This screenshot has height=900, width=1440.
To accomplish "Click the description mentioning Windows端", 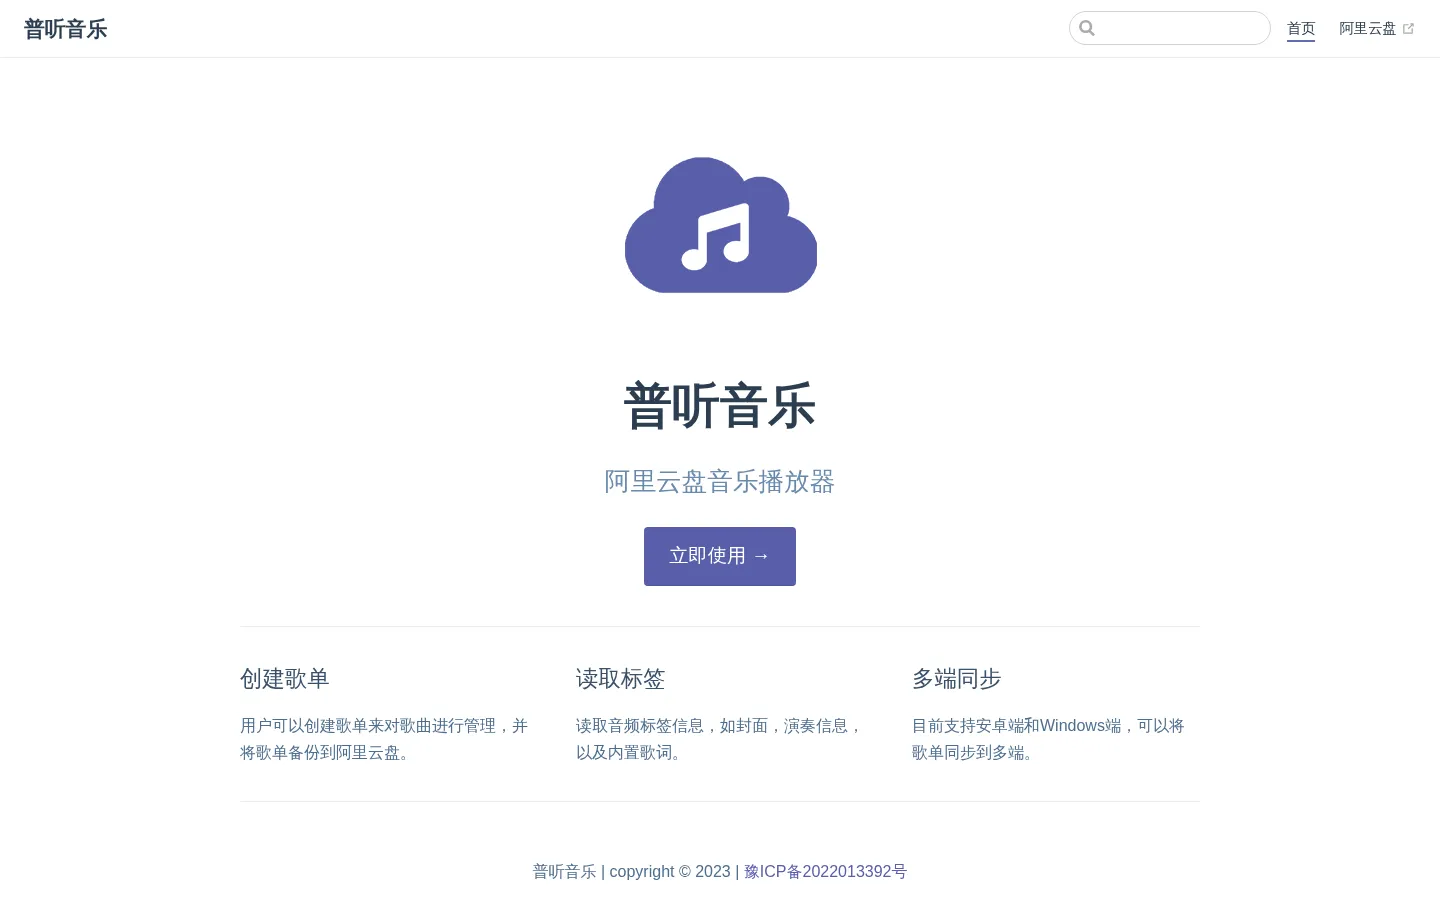I will (1048, 739).
